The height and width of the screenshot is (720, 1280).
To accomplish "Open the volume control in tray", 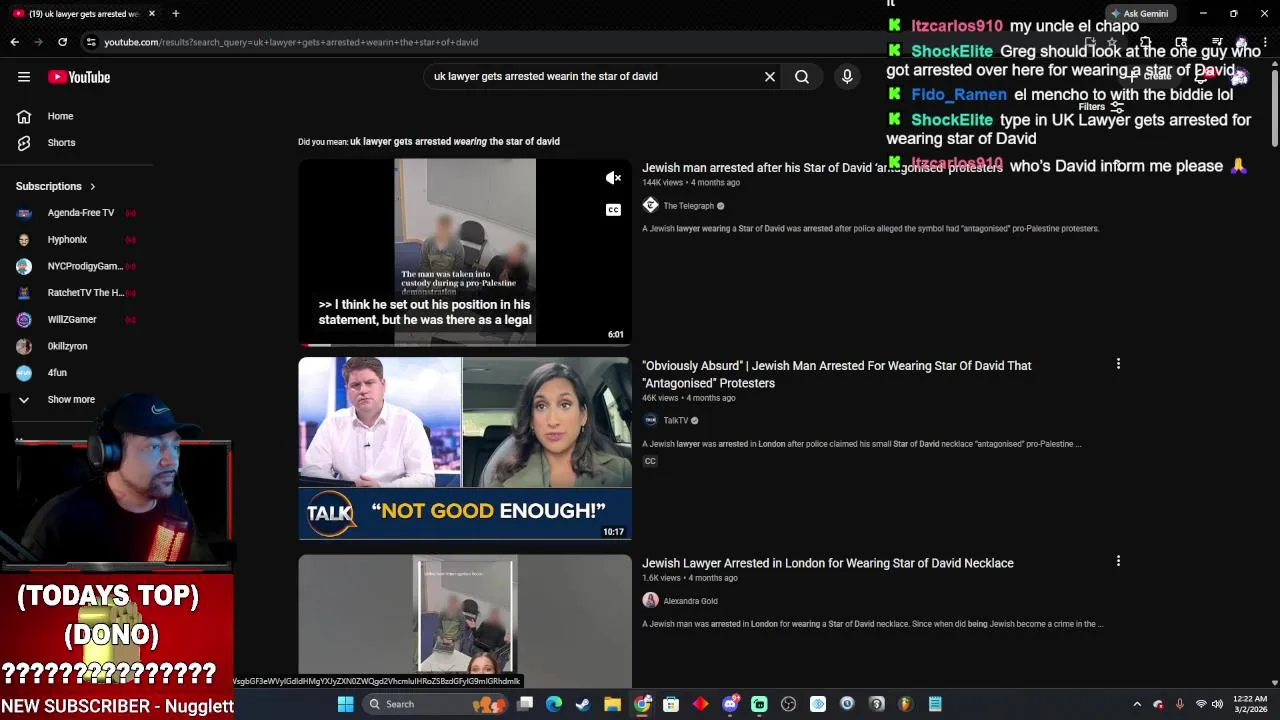I will [x=1218, y=704].
